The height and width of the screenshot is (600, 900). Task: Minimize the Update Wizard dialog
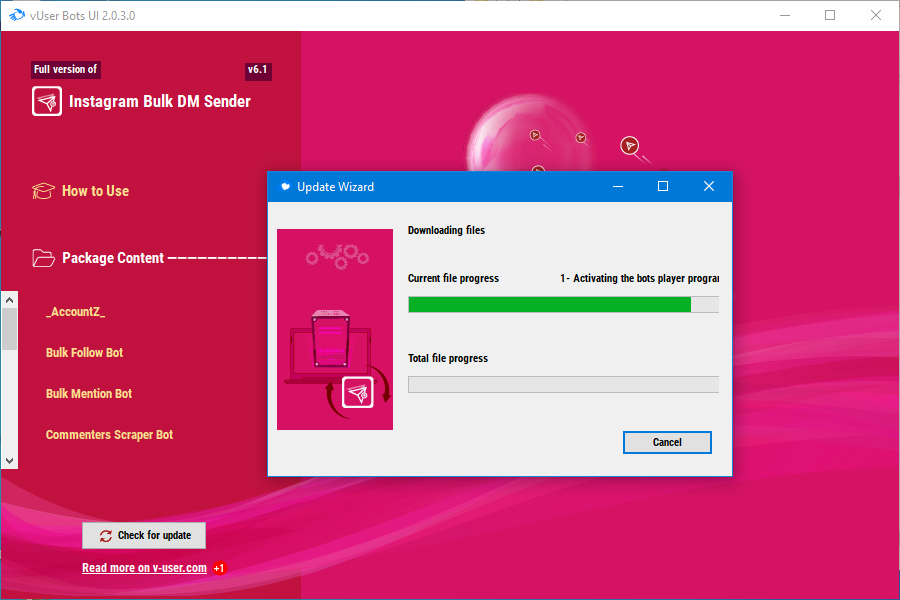click(x=618, y=186)
